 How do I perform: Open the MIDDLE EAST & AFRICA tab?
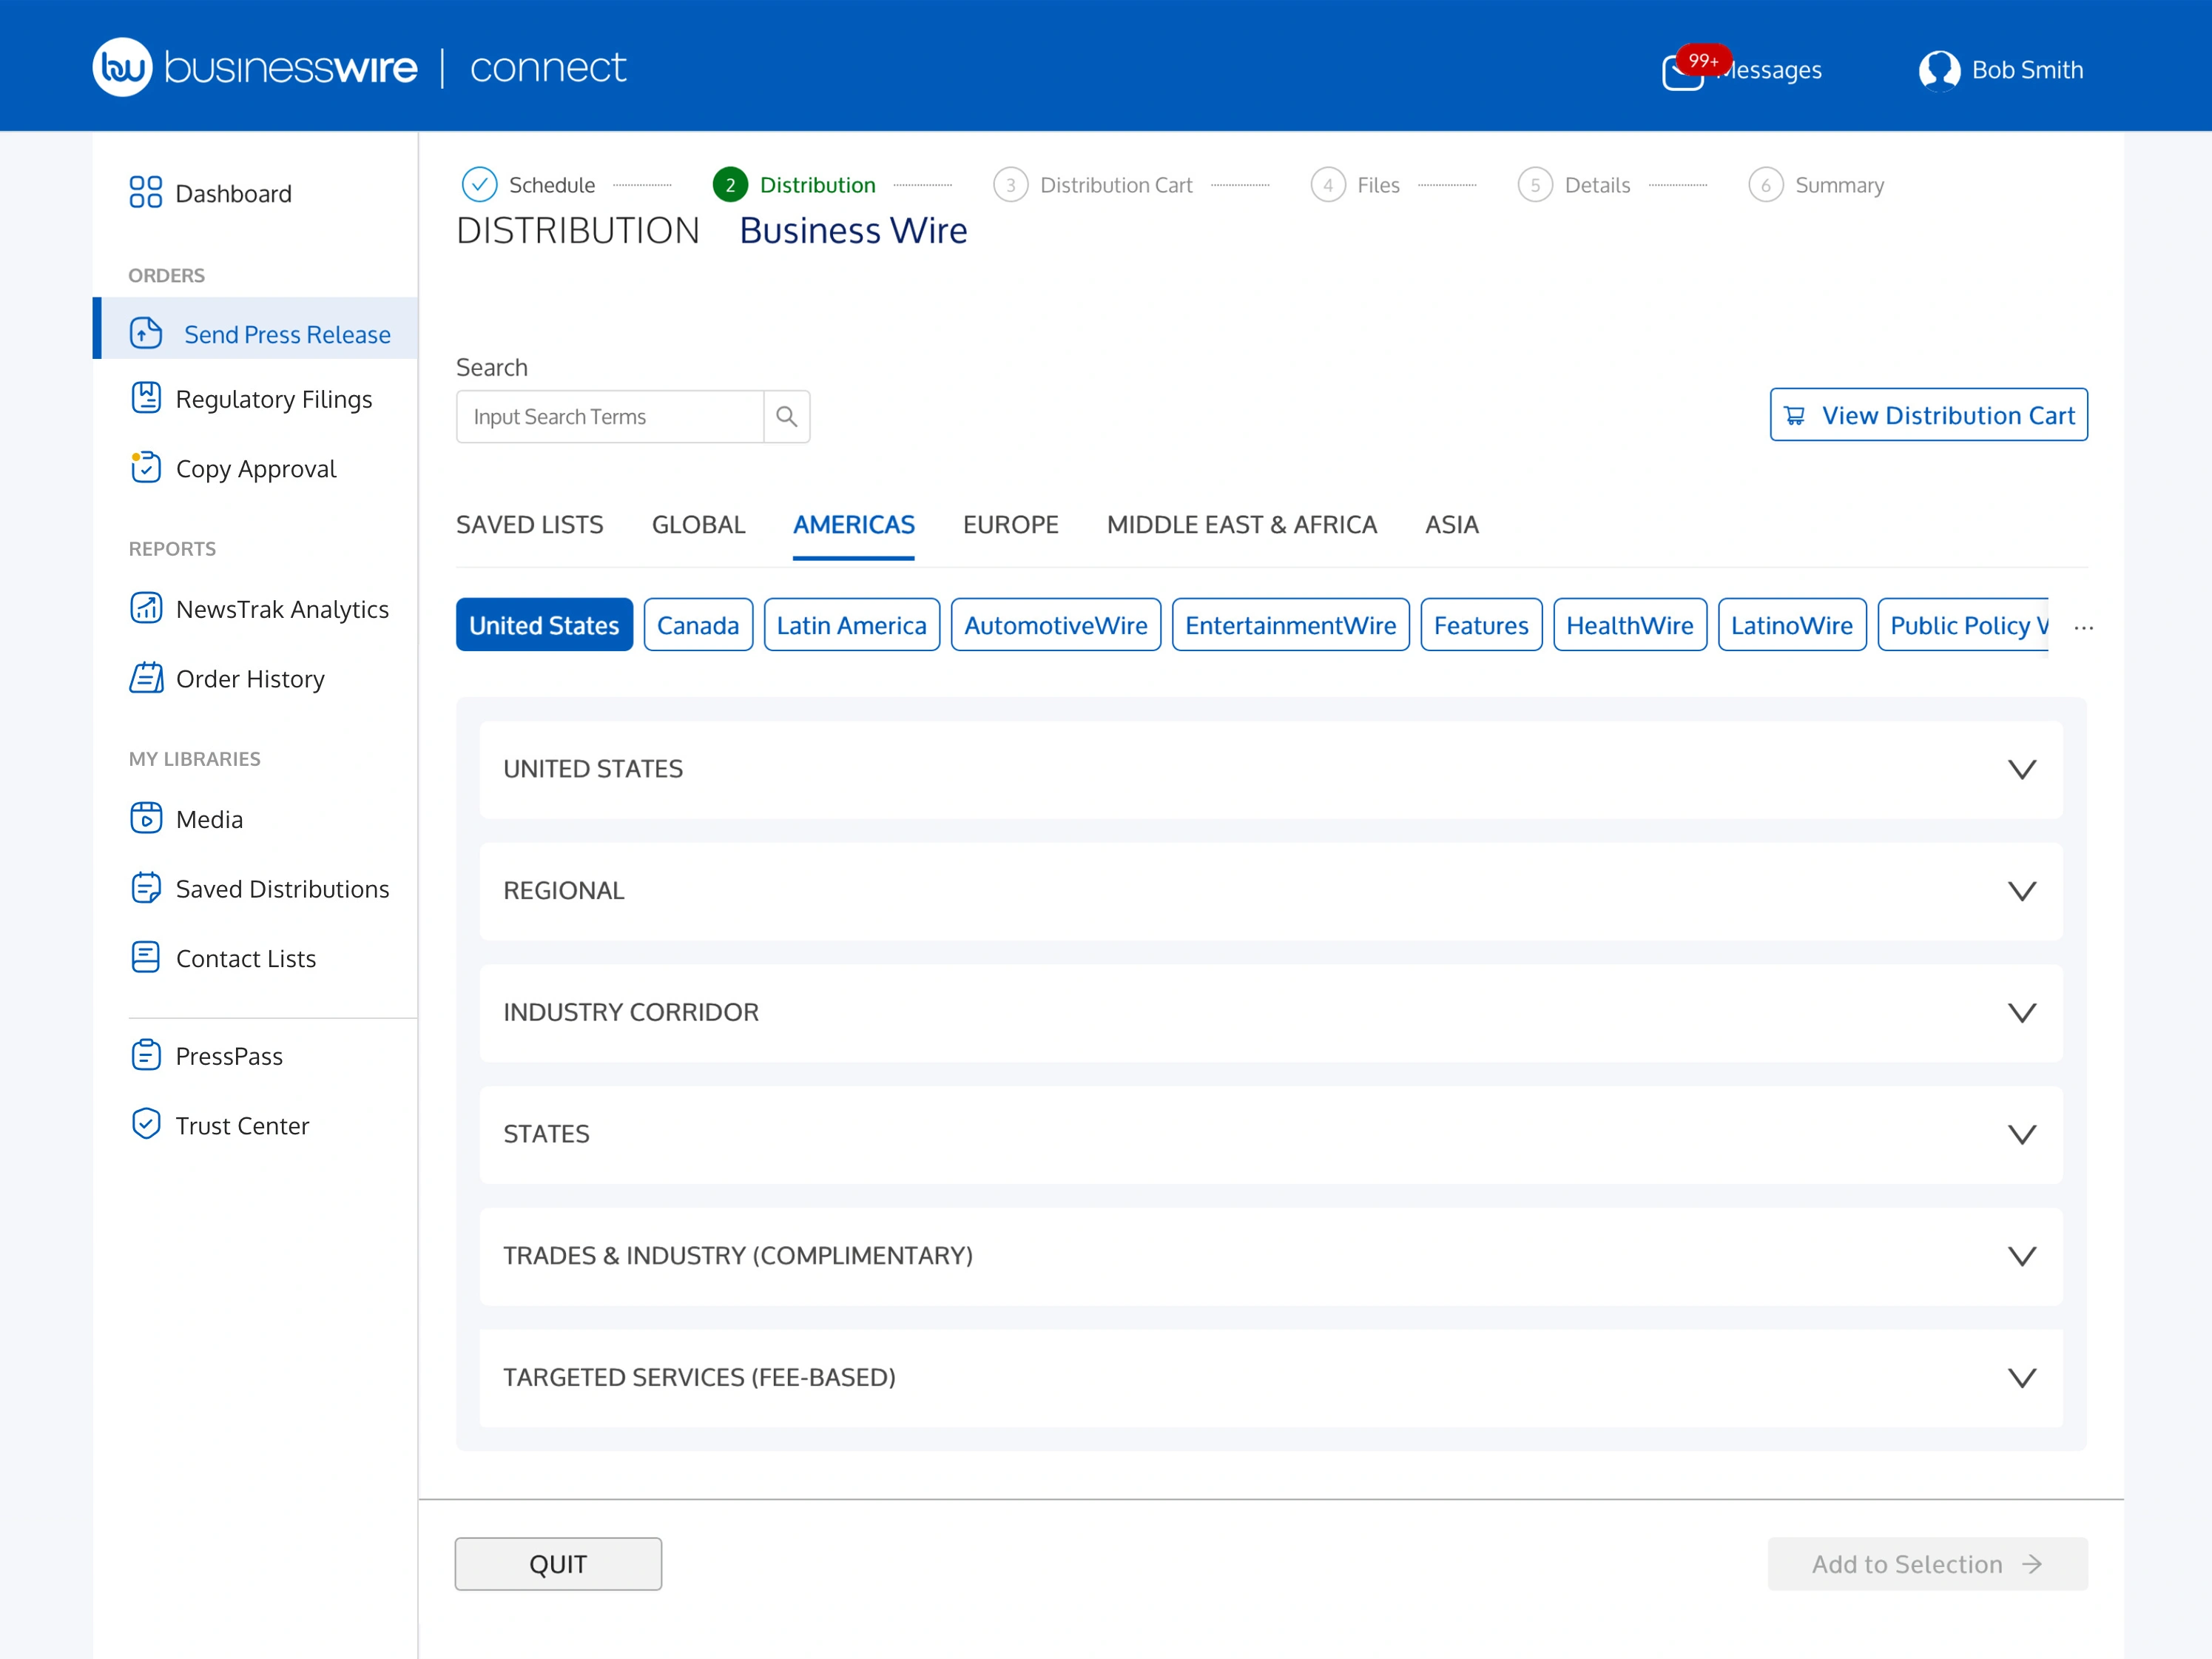pyautogui.click(x=1242, y=525)
